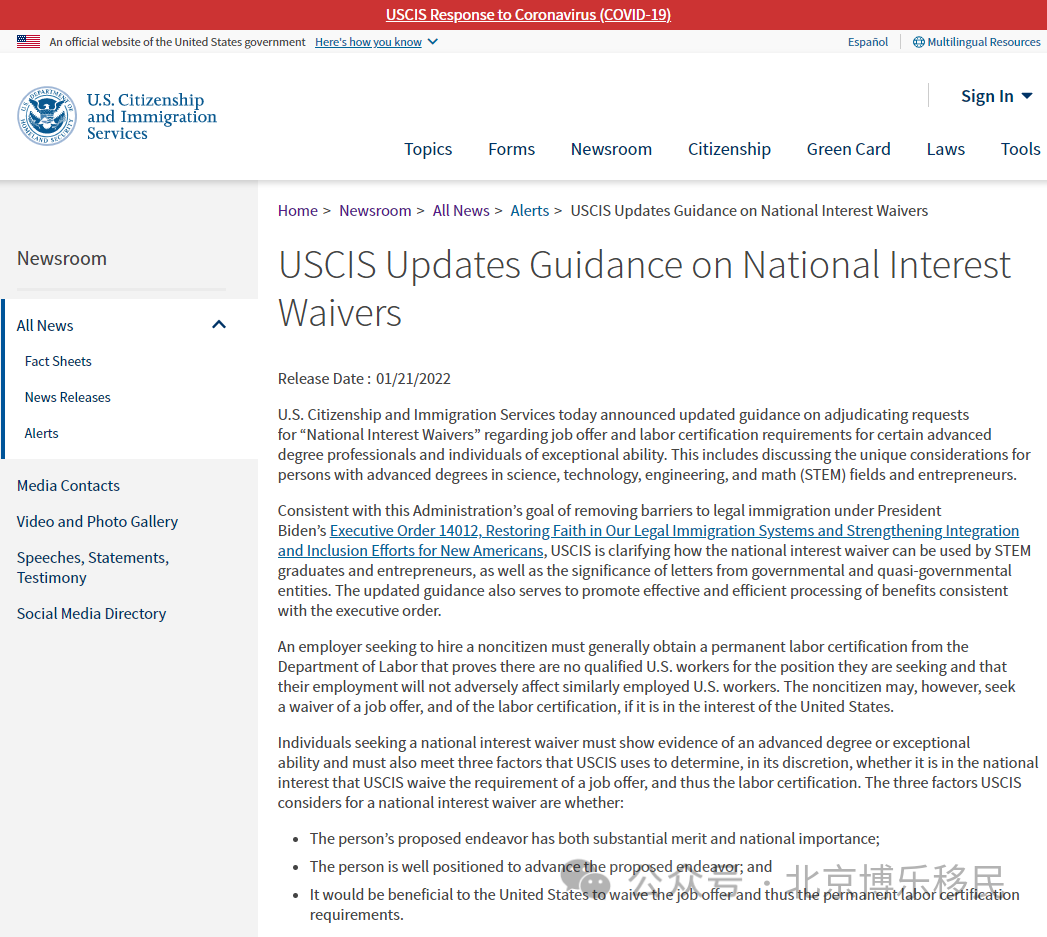Open Social Media Directory

click(91, 614)
